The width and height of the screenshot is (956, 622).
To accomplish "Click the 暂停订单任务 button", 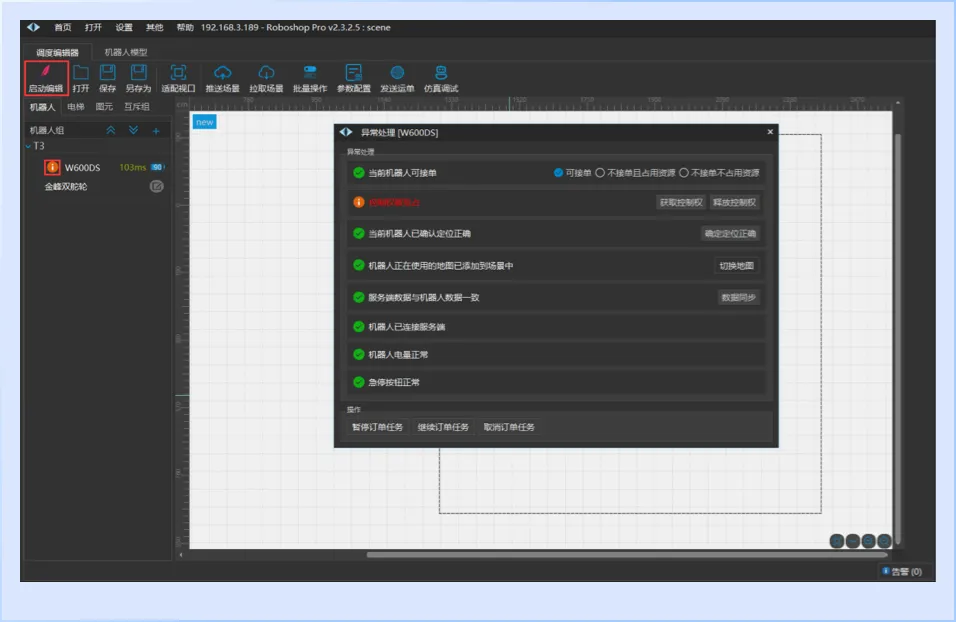I will point(377,427).
